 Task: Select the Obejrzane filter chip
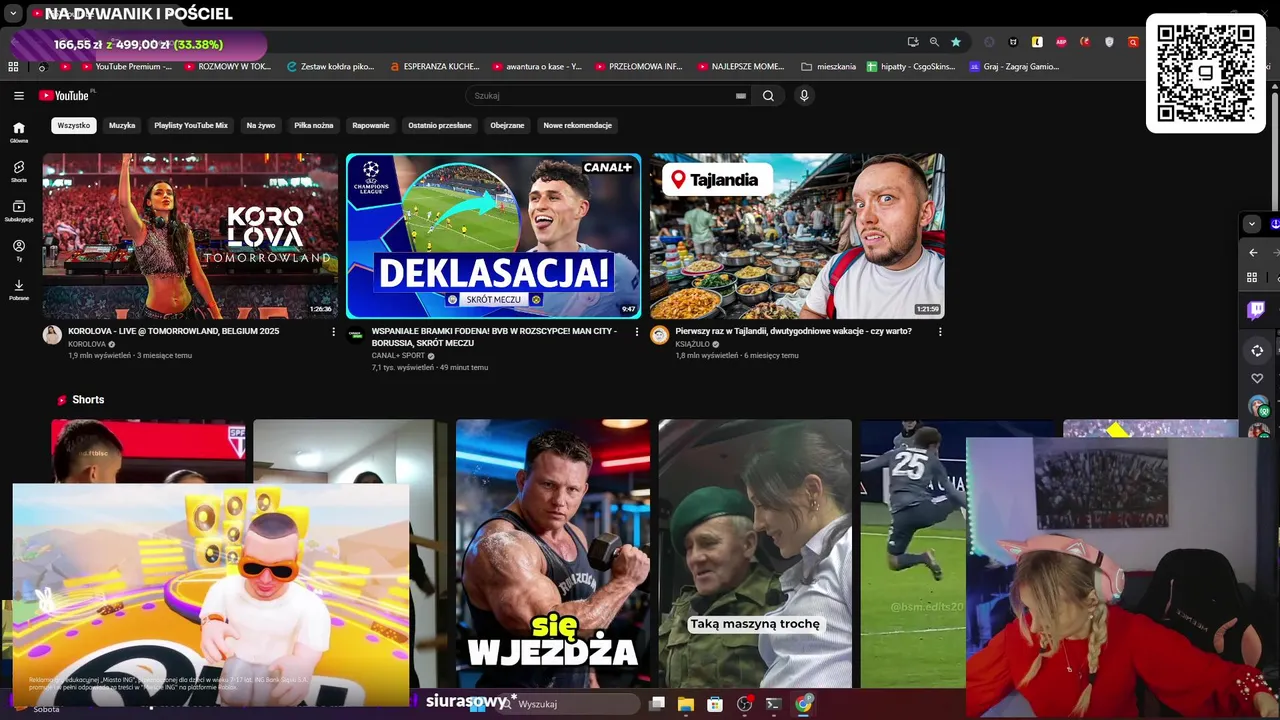coord(507,126)
